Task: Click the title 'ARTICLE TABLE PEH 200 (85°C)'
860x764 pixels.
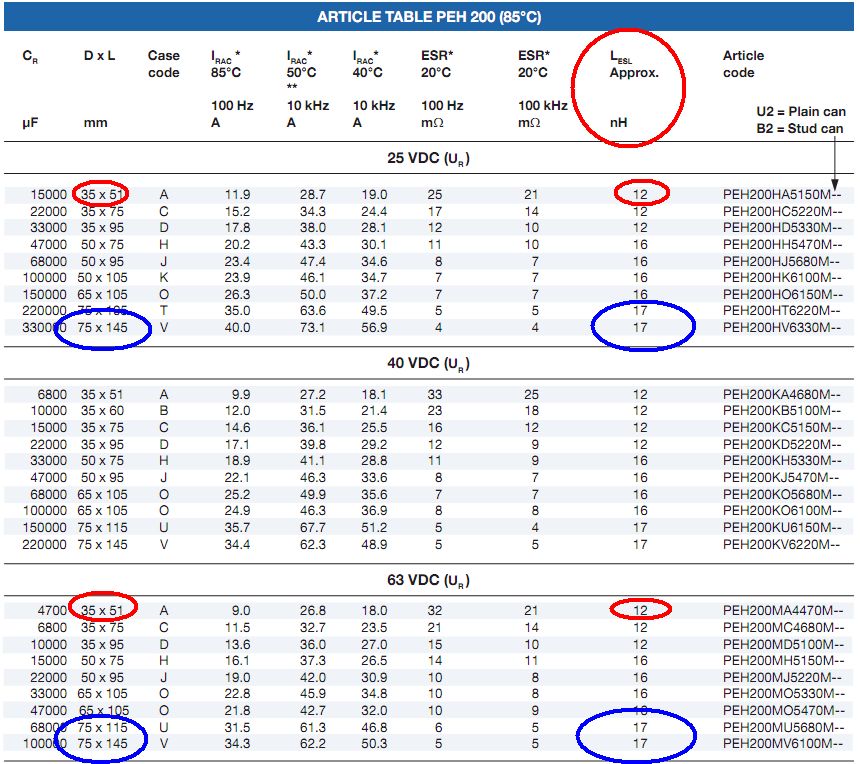Action: 429,17
